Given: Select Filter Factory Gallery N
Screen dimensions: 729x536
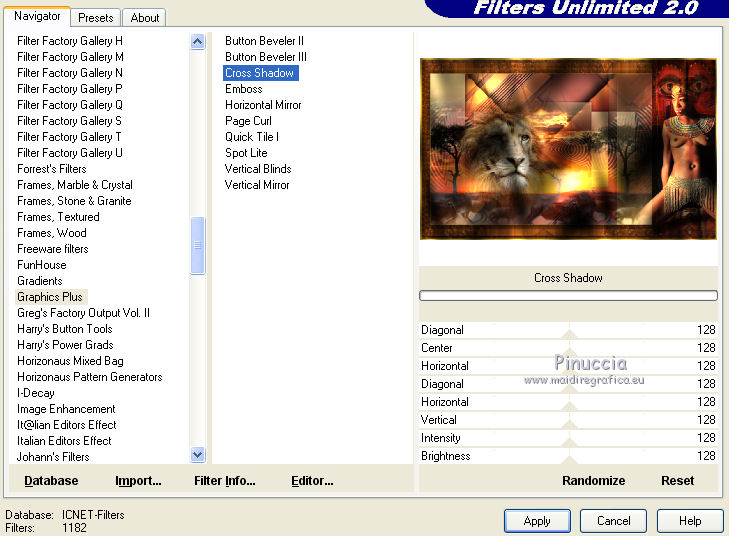Looking at the screenshot, I should pos(70,73).
